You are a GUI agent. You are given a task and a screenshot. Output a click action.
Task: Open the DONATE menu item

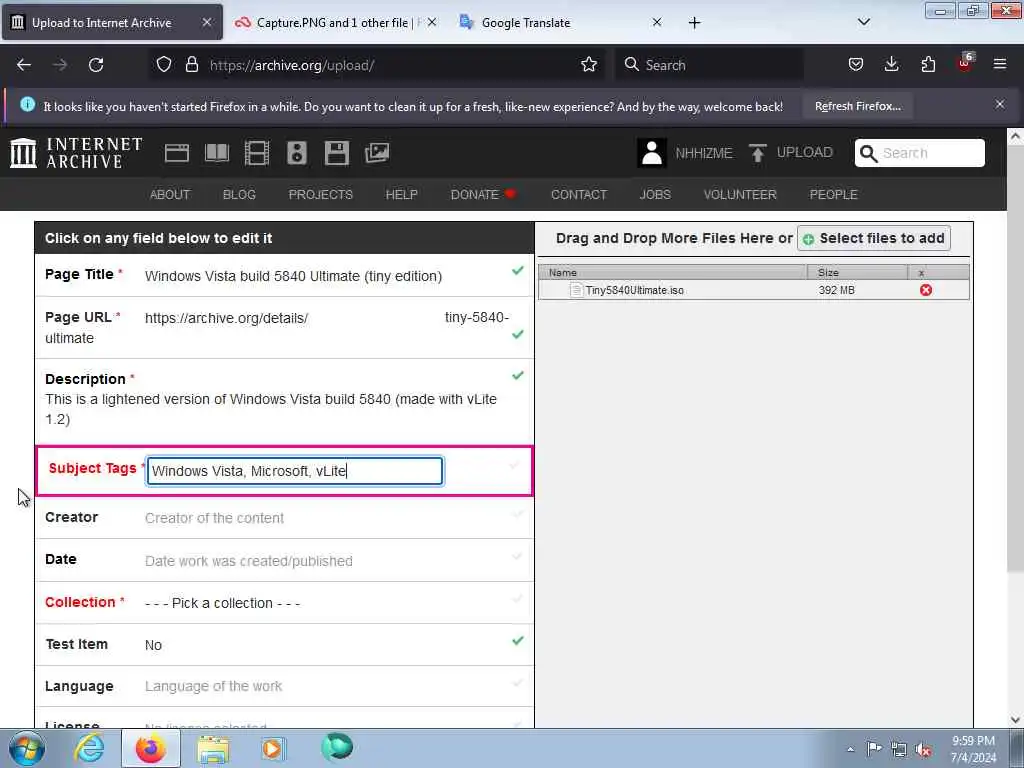click(483, 195)
